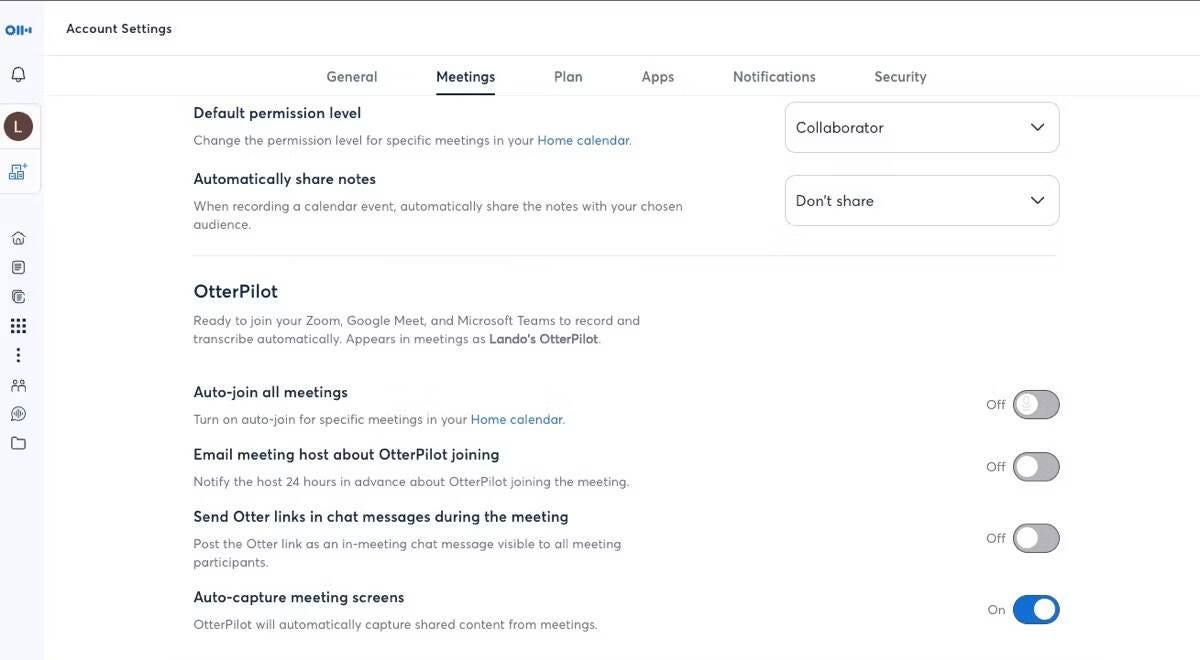The image size is (1200, 660).
Task: Open the notifications bell in the sidebar
Action: tap(18, 75)
